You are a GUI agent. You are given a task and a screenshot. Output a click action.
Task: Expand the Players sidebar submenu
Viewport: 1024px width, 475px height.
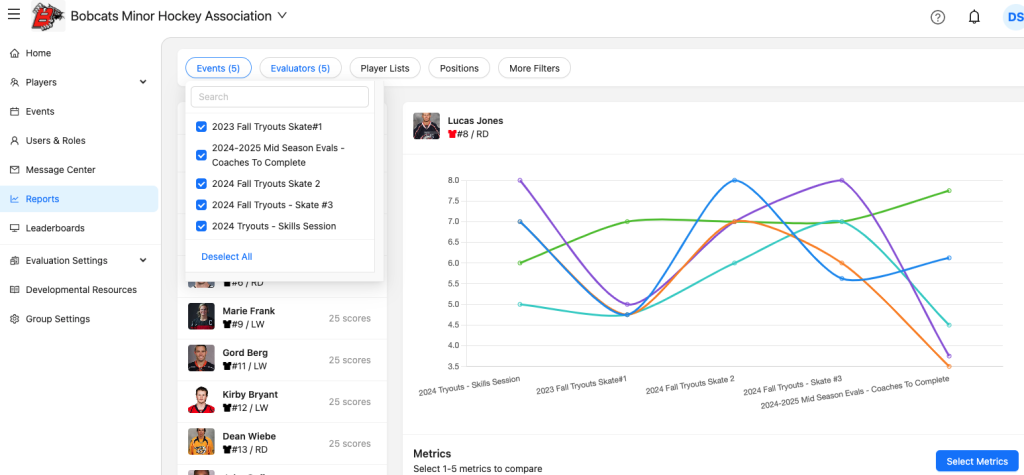pos(143,82)
